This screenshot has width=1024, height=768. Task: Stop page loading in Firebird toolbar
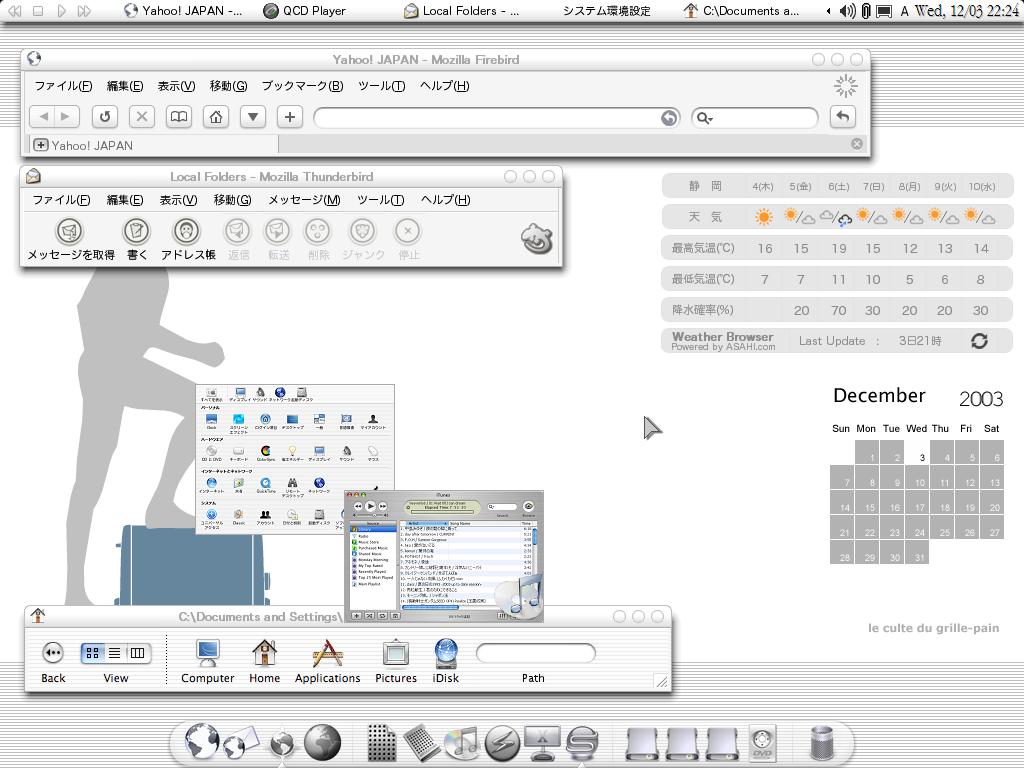click(x=141, y=117)
